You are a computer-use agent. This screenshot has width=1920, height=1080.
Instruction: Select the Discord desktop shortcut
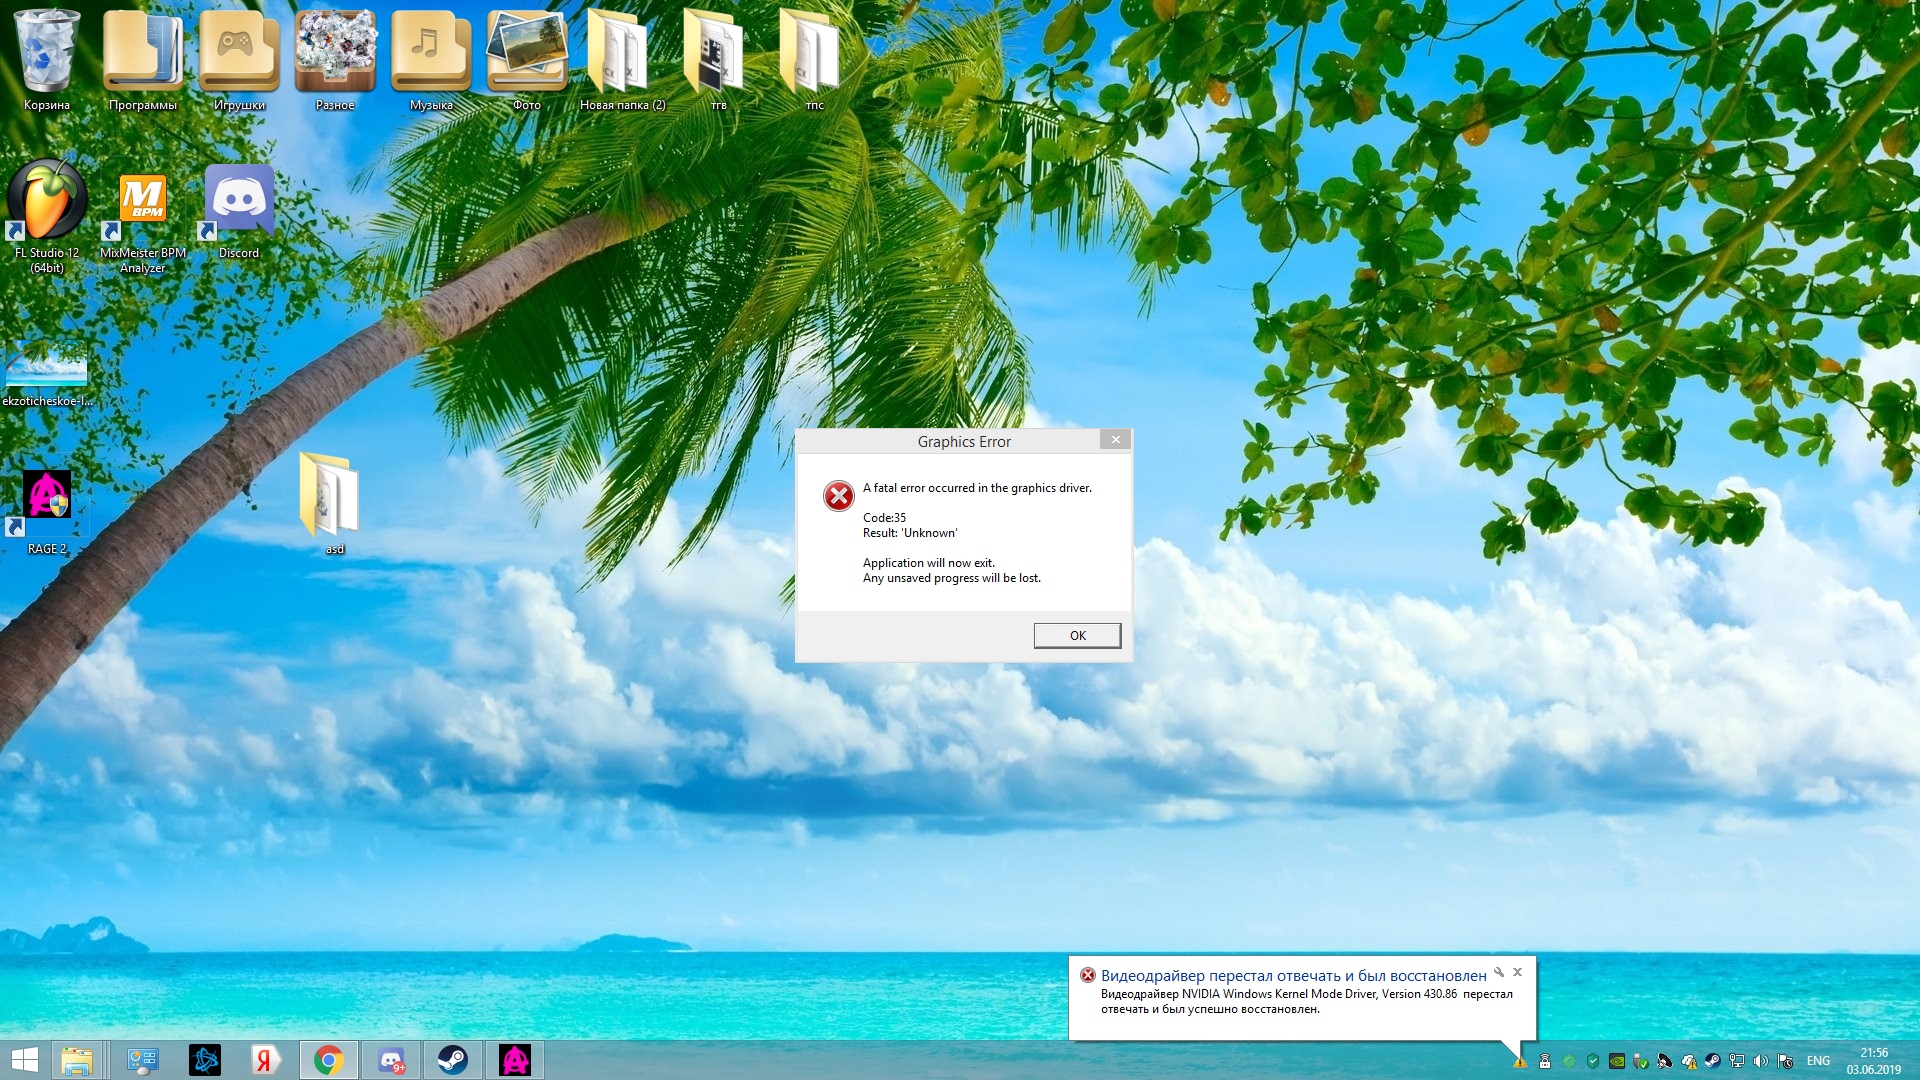pyautogui.click(x=239, y=203)
